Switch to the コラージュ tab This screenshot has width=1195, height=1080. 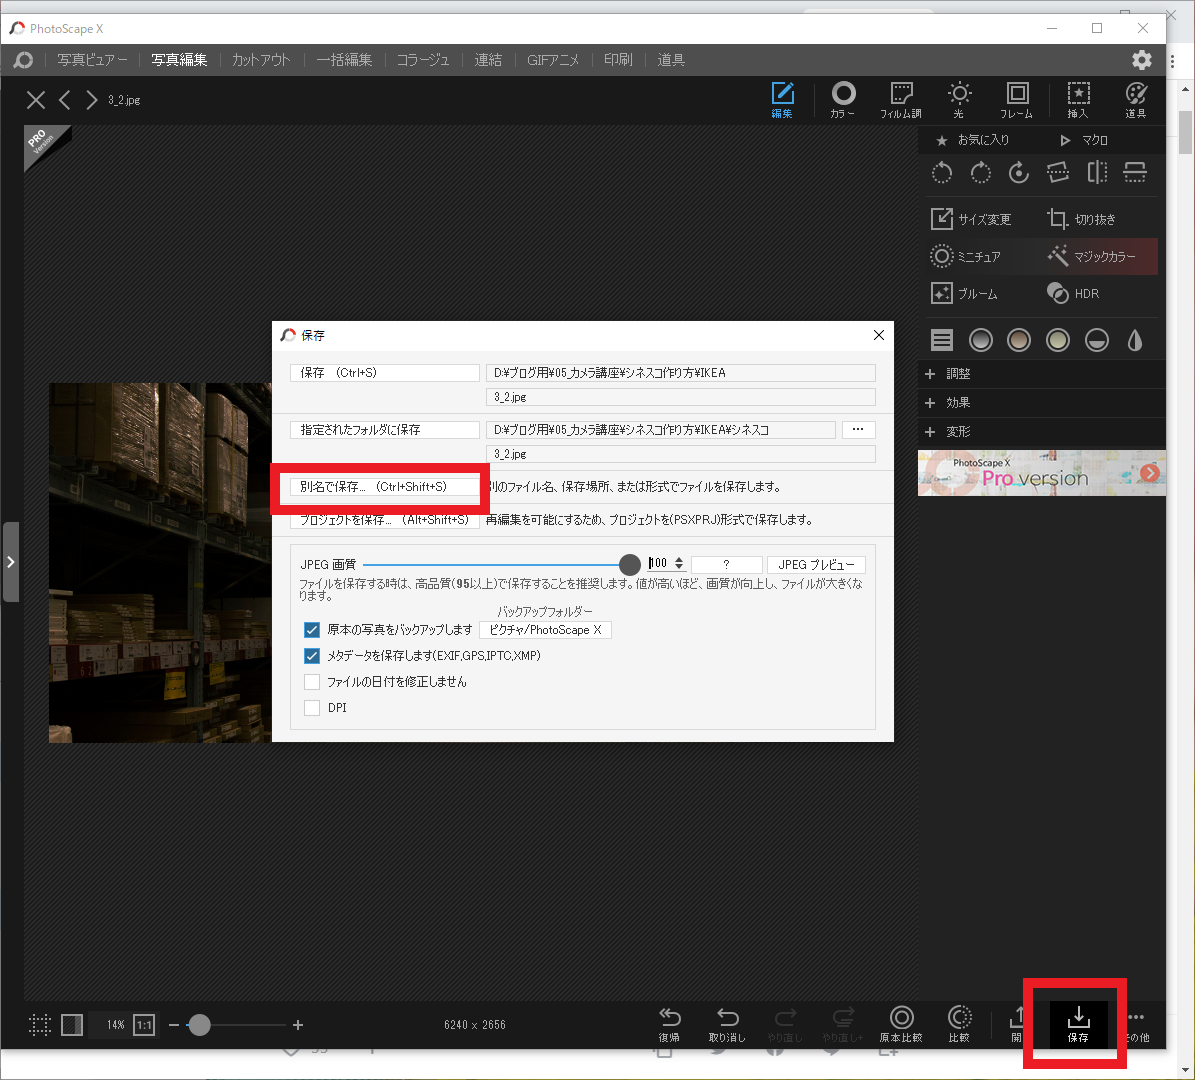pos(422,60)
